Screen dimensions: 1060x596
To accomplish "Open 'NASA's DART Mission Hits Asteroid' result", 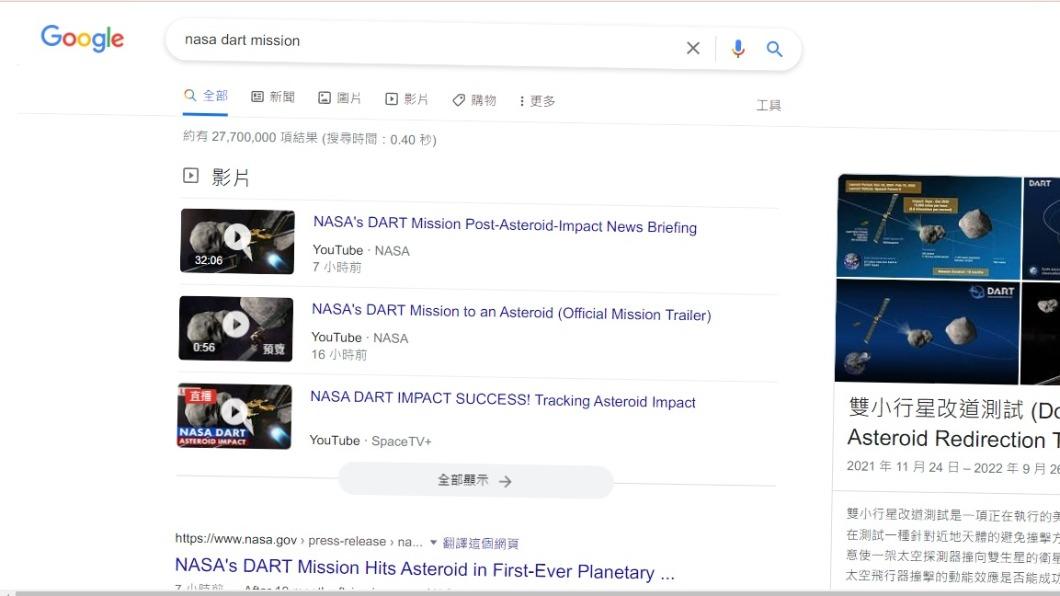I will 425,569.
